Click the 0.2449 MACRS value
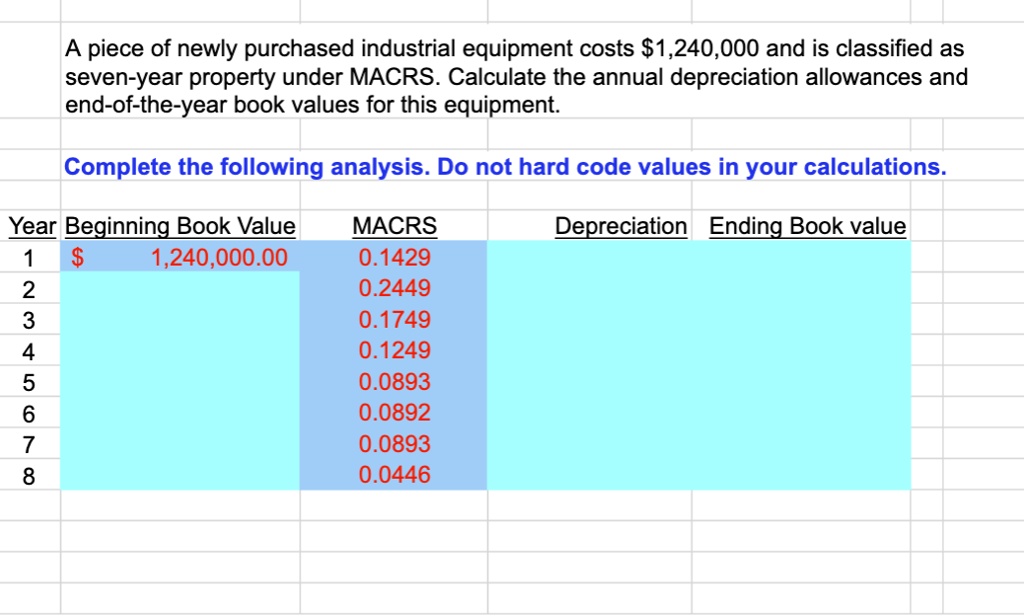The image size is (1024, 616). pos(393,288)
